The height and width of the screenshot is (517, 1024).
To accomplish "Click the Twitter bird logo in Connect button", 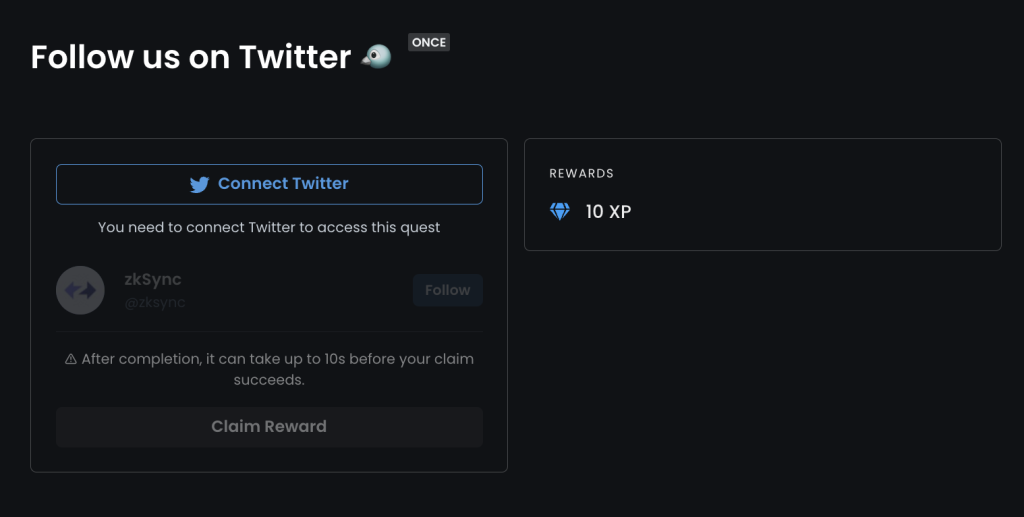I will tap(199, 185).
